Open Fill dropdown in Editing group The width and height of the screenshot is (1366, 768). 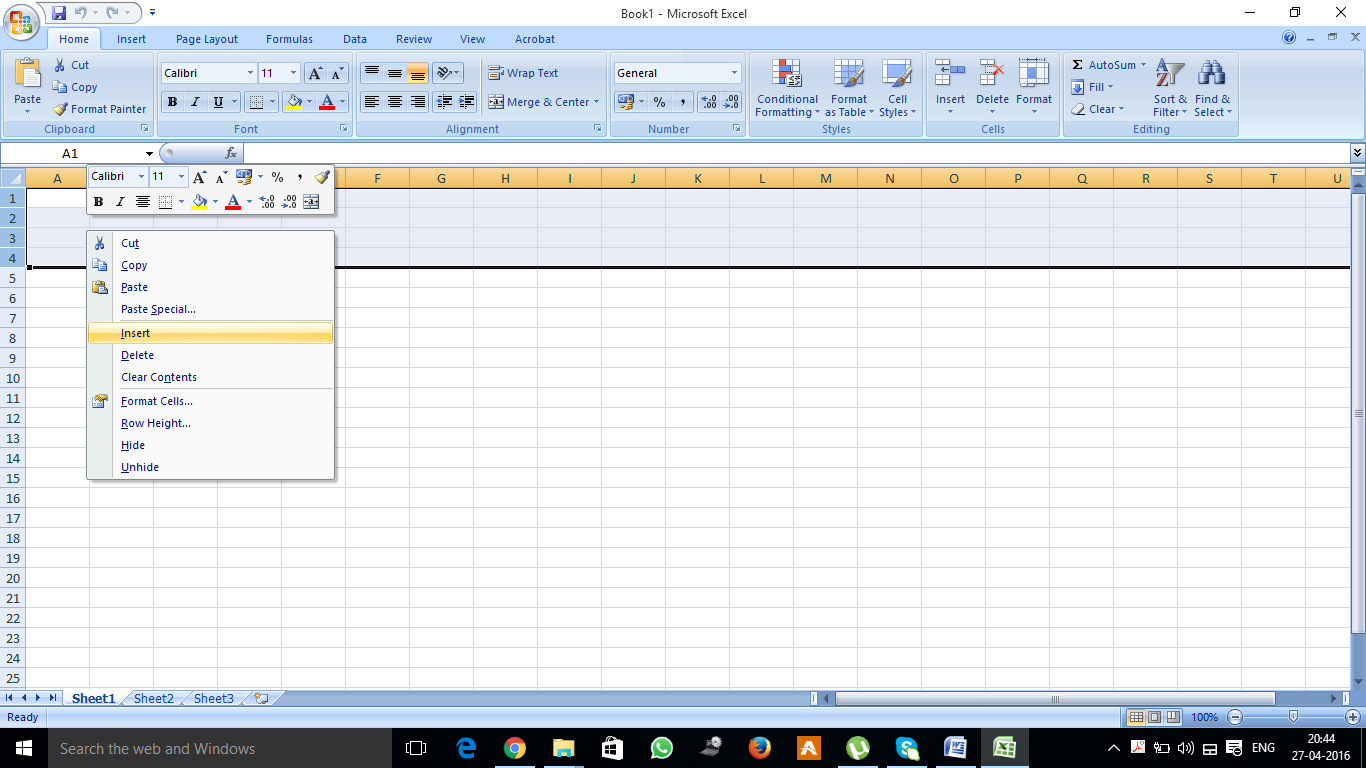pos(1091,87)
